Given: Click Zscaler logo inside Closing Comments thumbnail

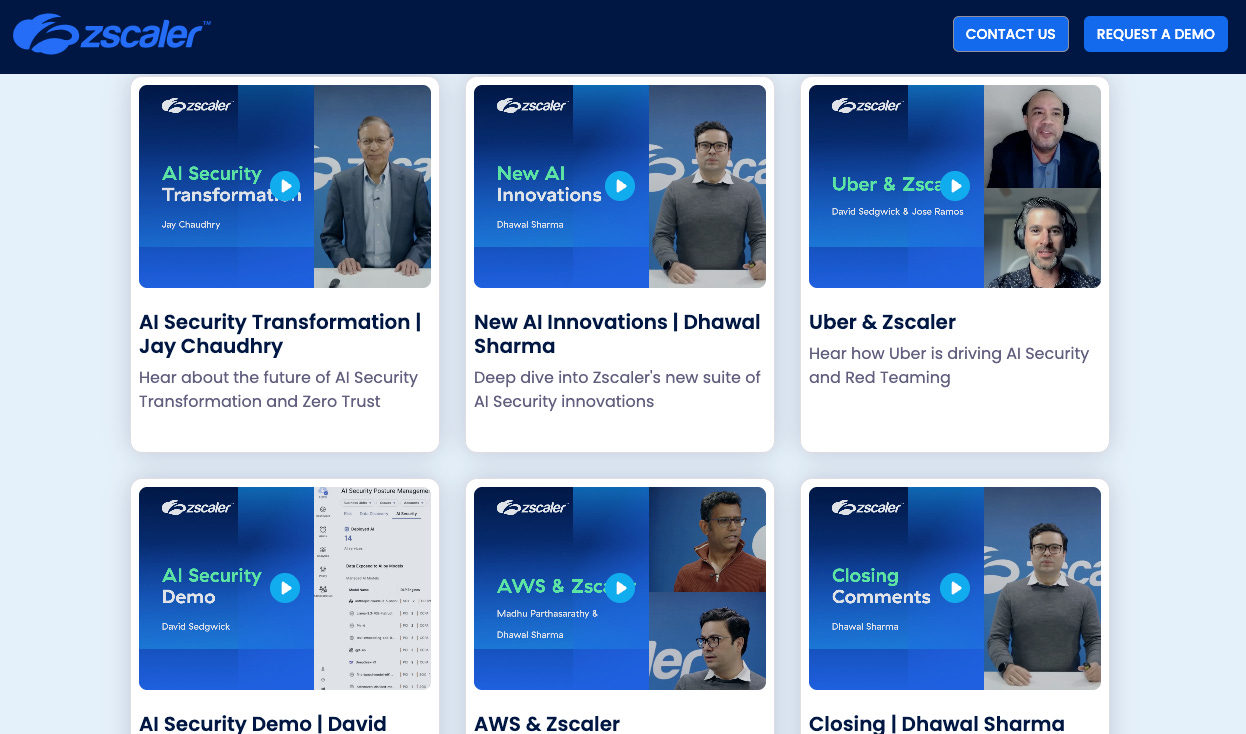Looking at the screenshot, I should coord(867,507).
